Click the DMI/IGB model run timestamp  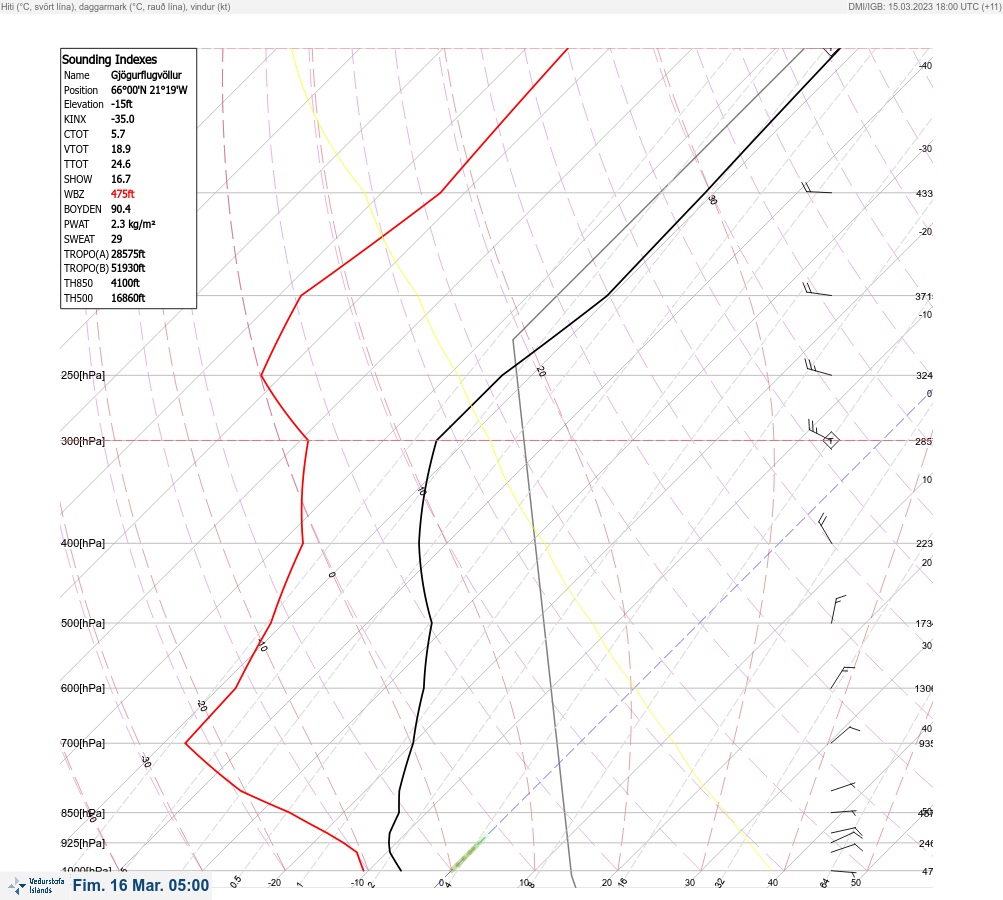tap(924, 7)
